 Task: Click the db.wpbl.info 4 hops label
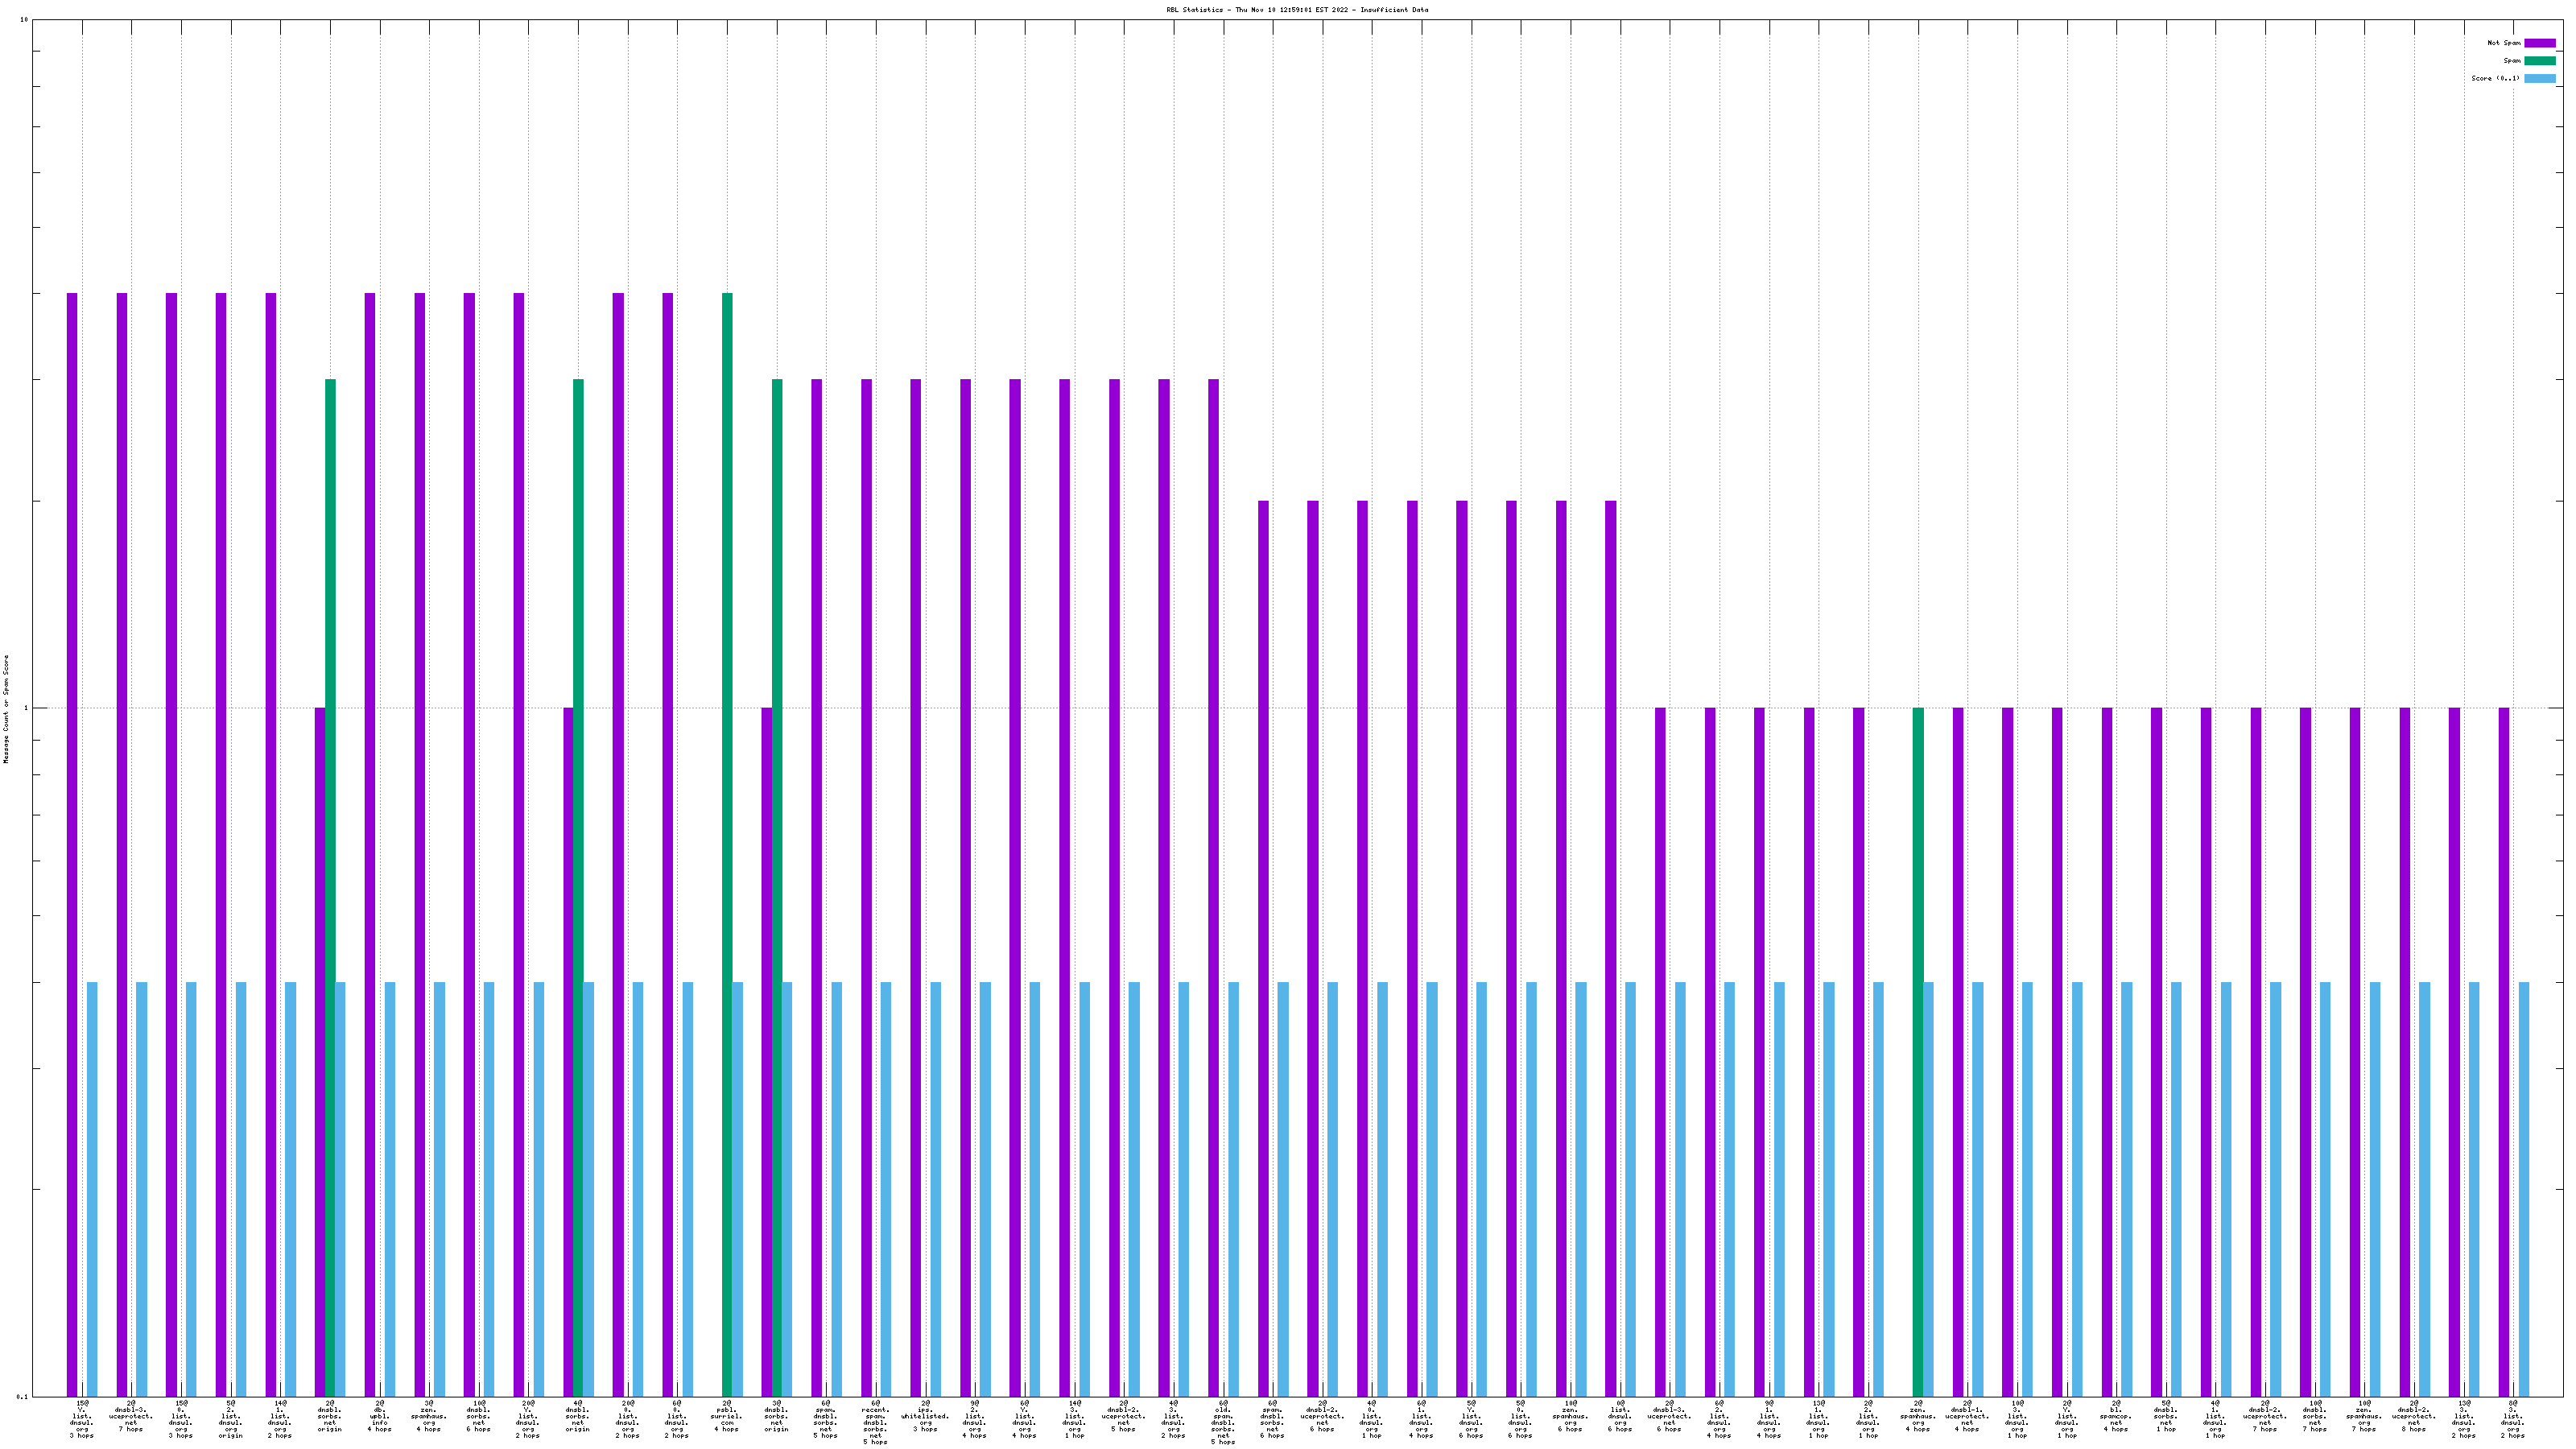[380, 1416]
